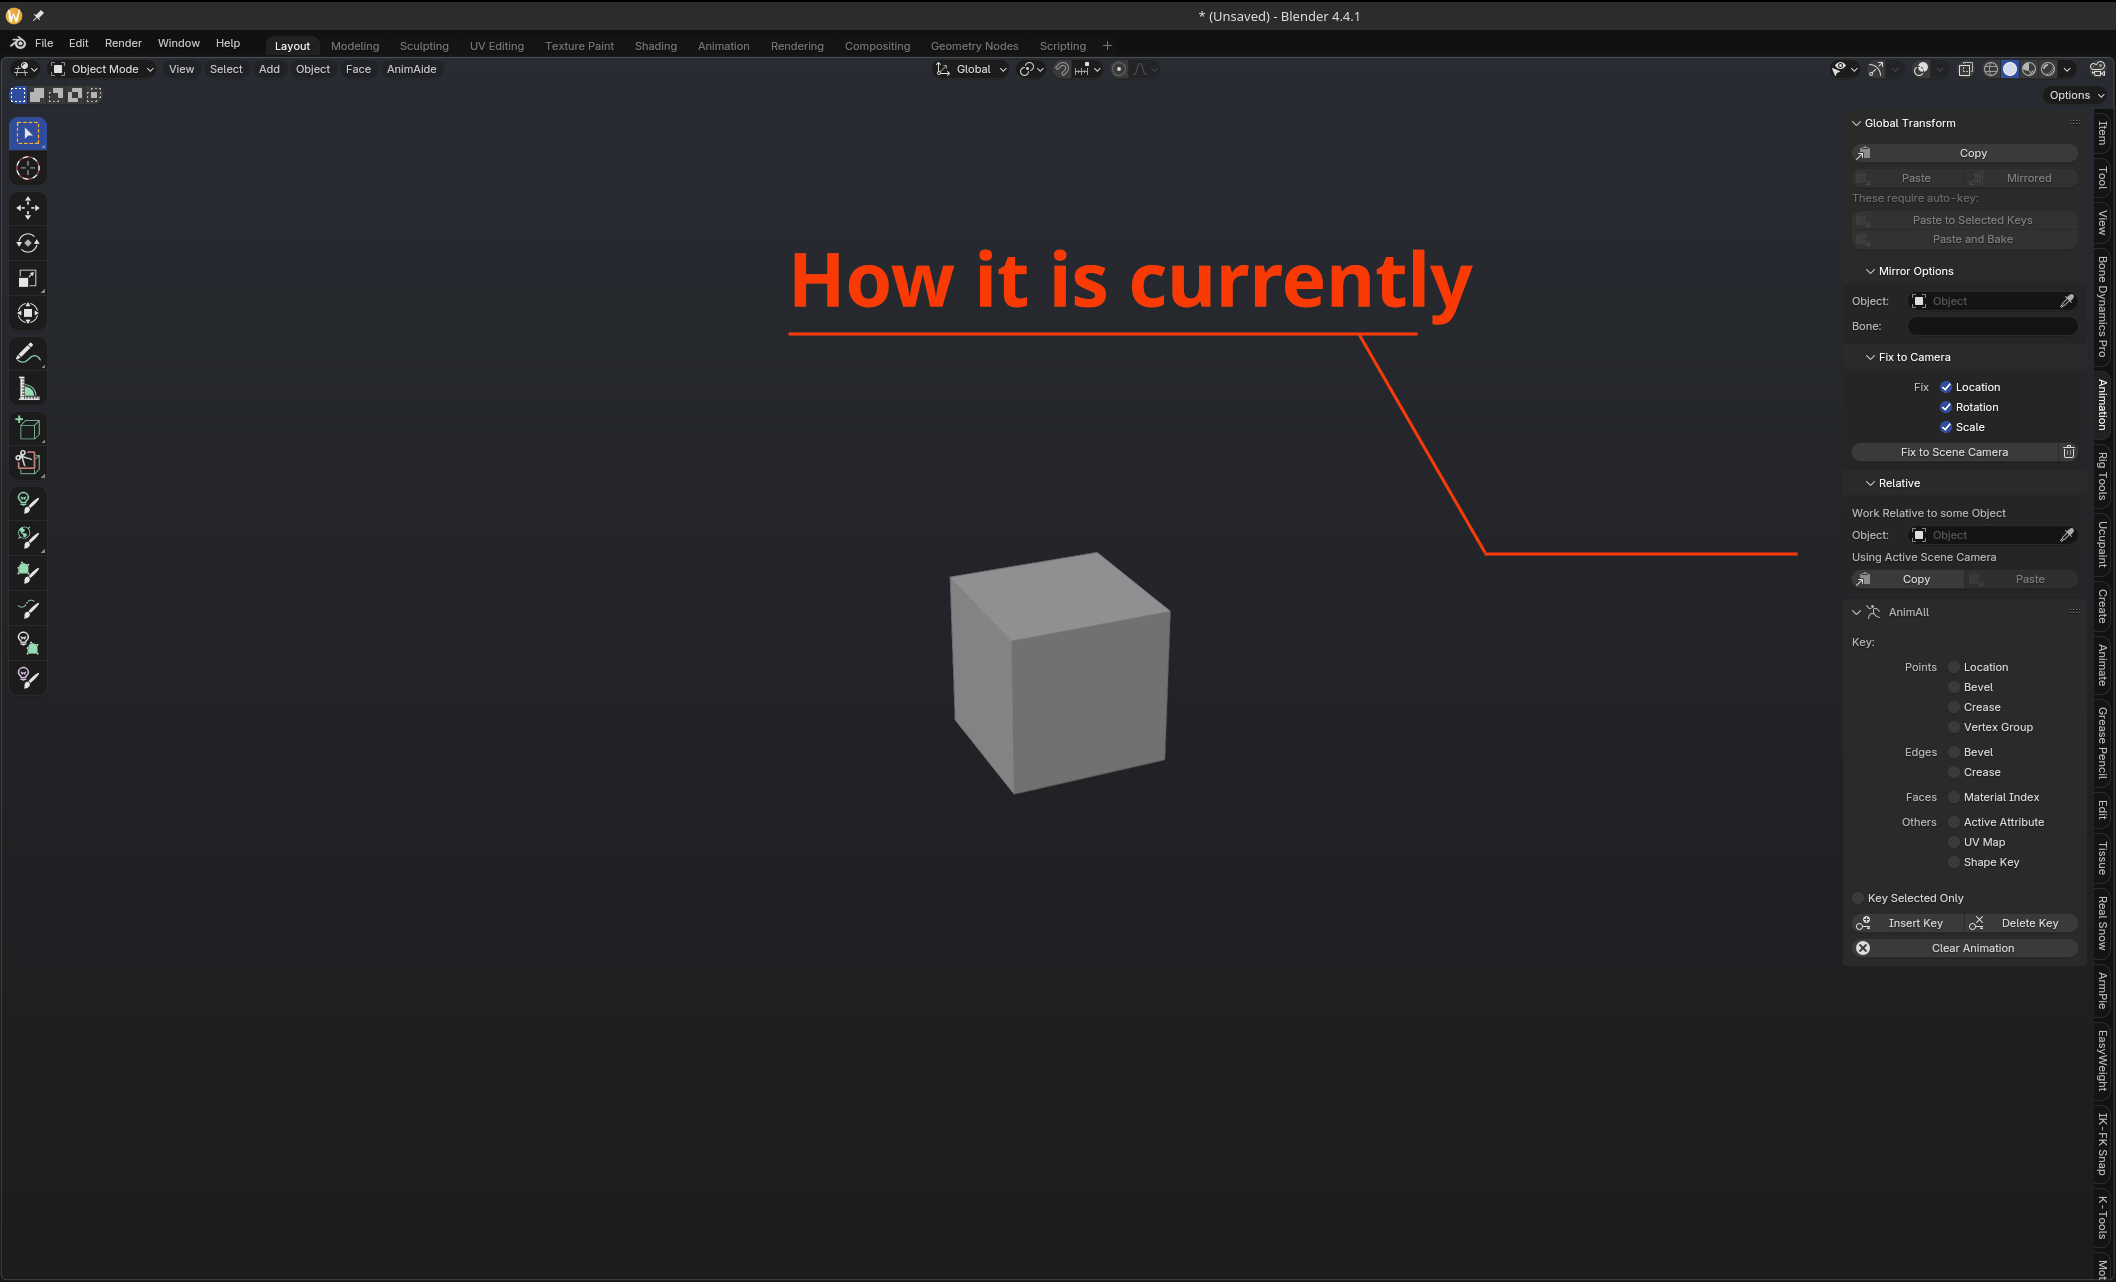
Task: Enable Key Selected Only
Action: tap(1858, 898)
